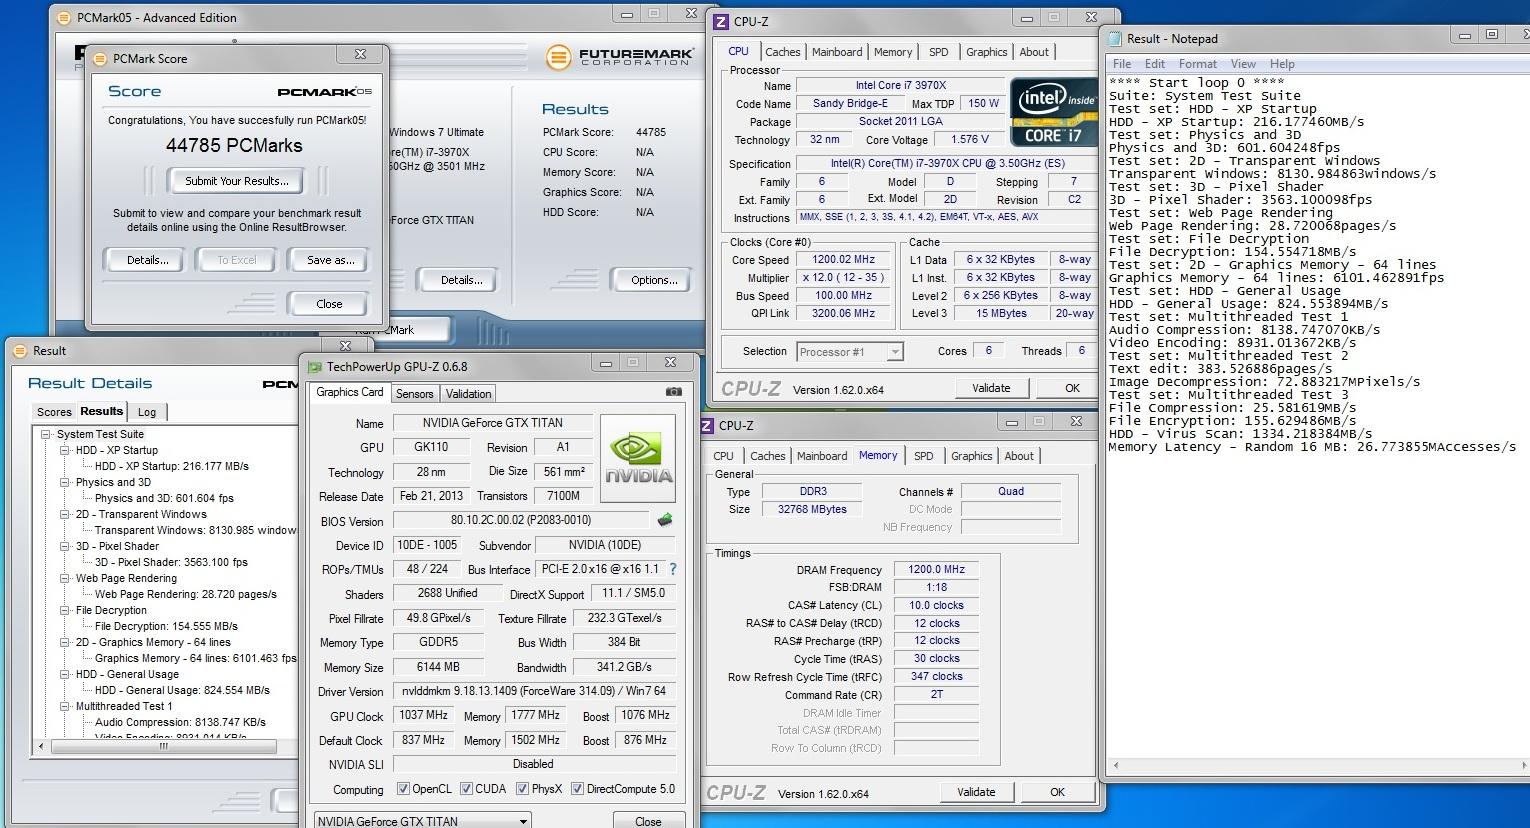Click the DRAM Frequency value 1200.0 MHz
The width and height of the screenshot is (1530, 828).
coord(936,570)
